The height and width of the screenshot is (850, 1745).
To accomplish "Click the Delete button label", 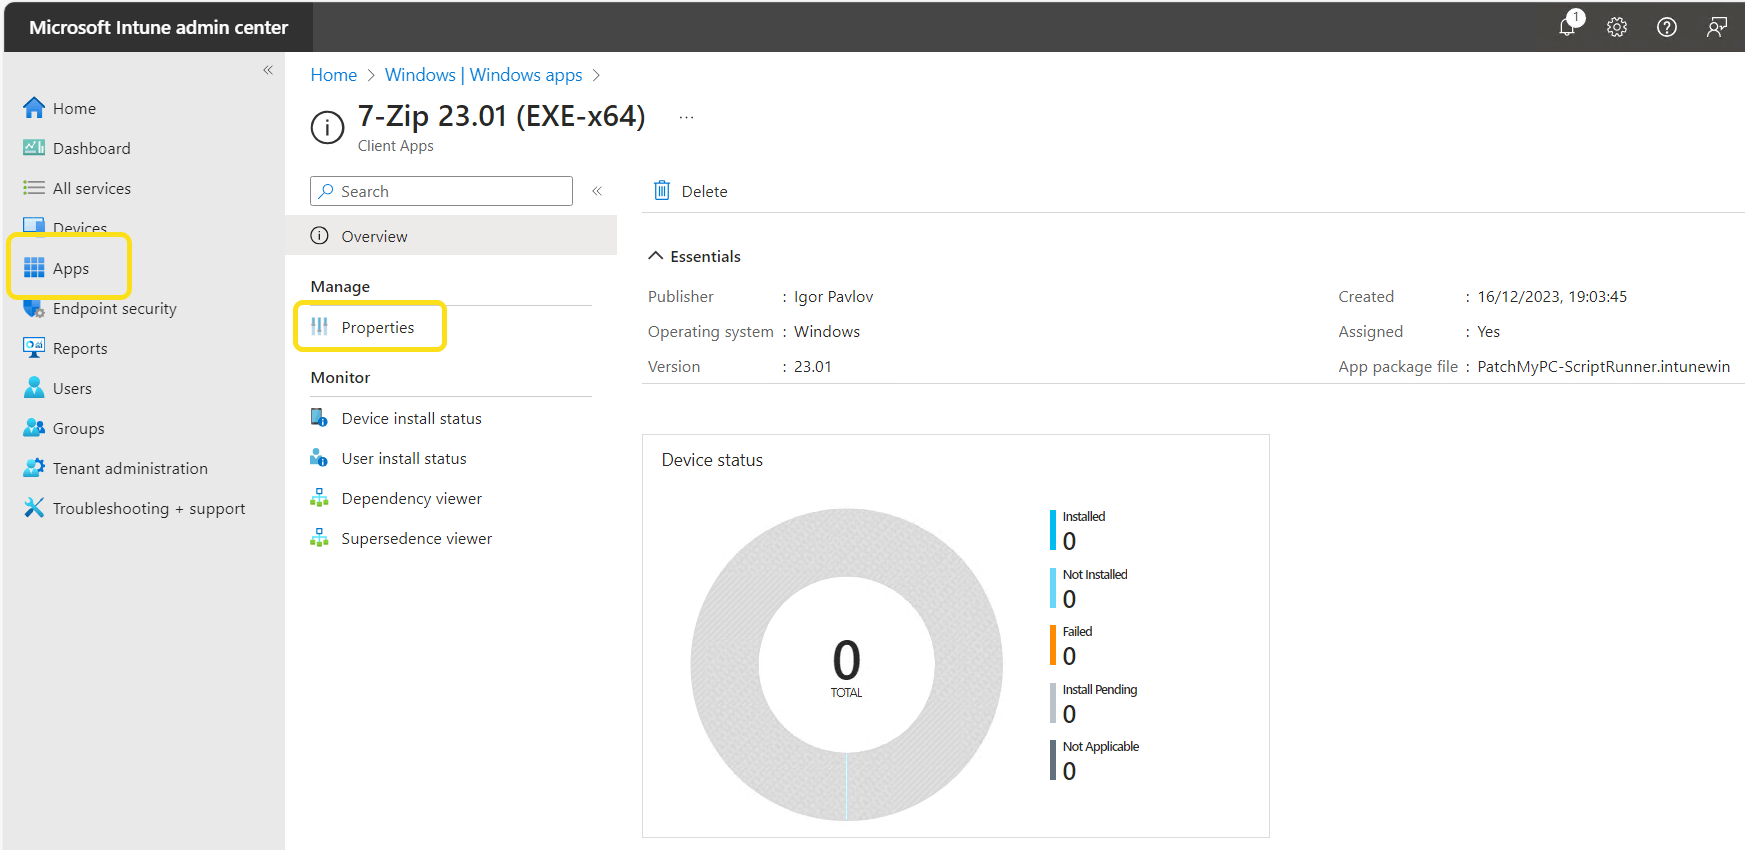I will (705, 191).
